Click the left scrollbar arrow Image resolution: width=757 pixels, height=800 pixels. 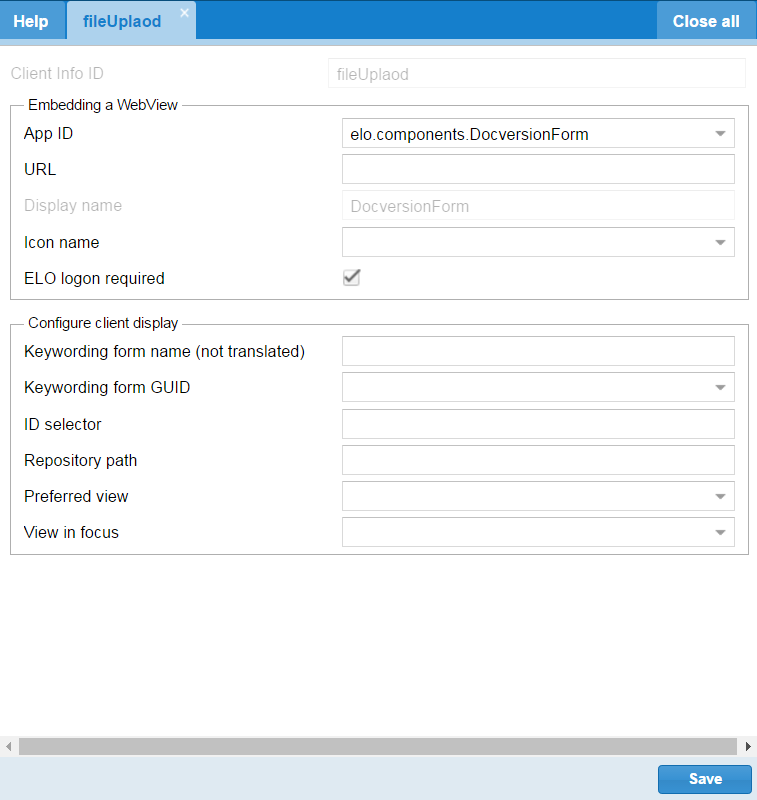click(x=7, y=746)
